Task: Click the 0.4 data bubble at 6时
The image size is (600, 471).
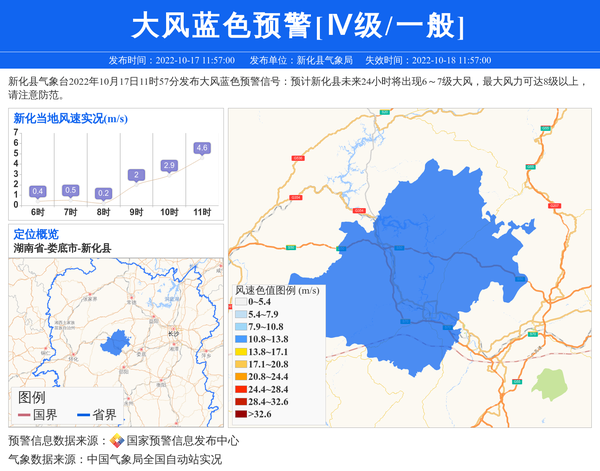Action: point(38,191)
